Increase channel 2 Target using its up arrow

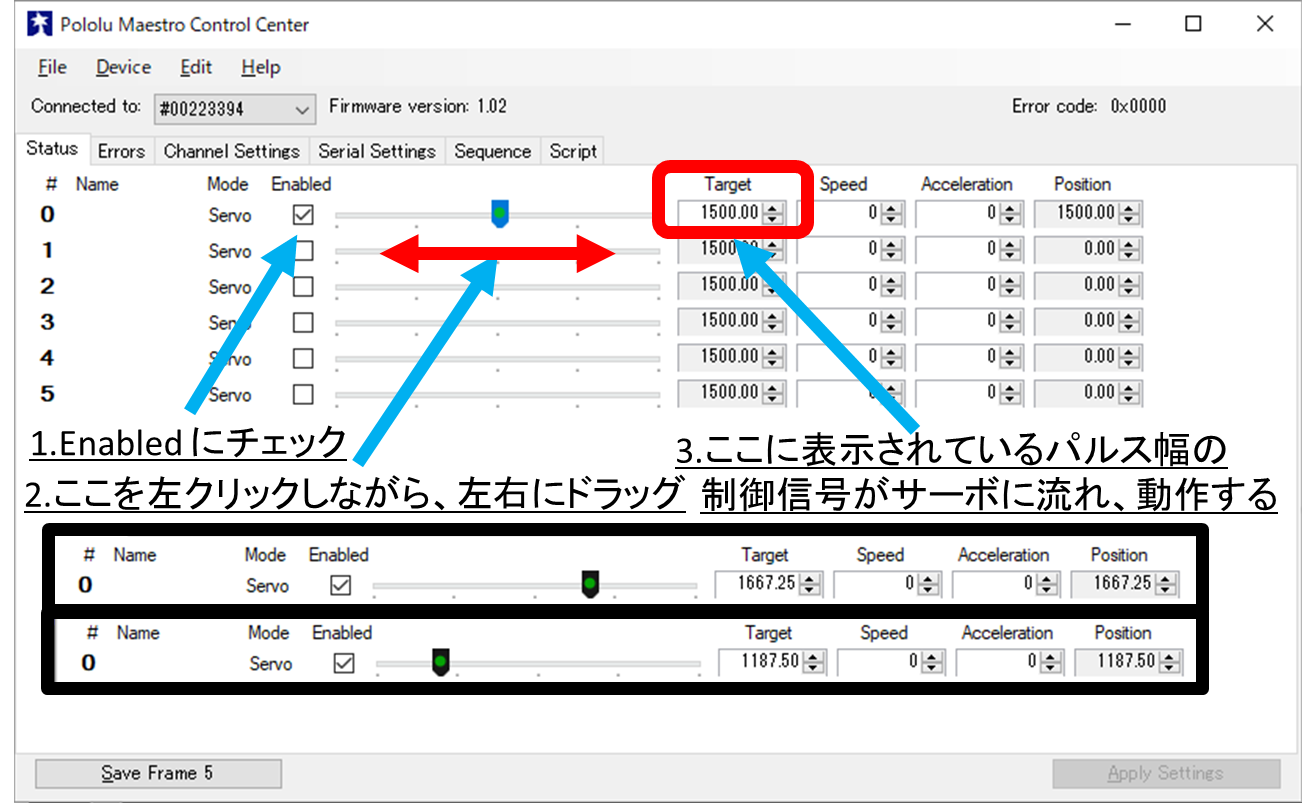tap(773, 280)
